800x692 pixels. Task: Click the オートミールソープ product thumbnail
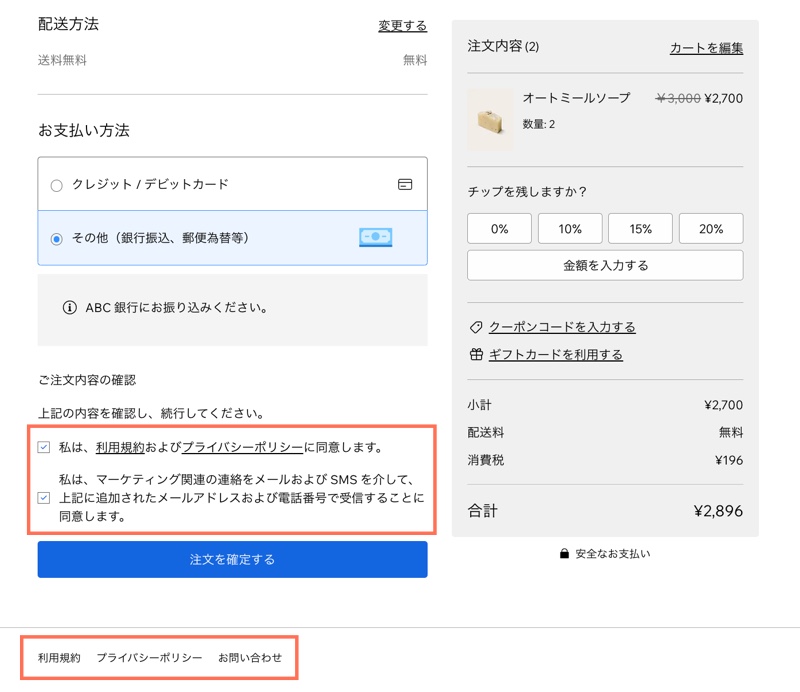pos(489,117)
